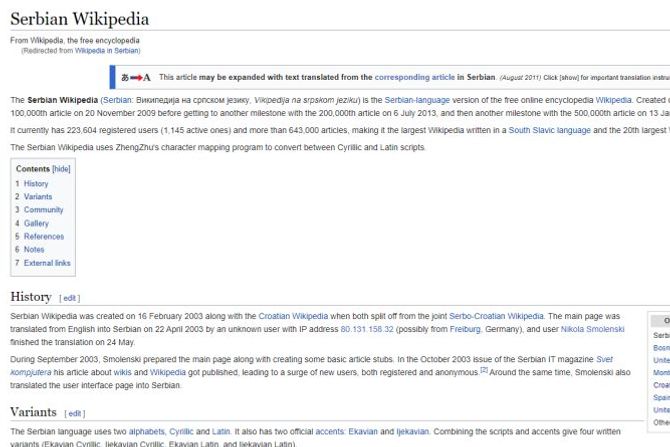Jump to References in Contents
The width and height of the screenshot is (670, 447).
click(44, 236)
